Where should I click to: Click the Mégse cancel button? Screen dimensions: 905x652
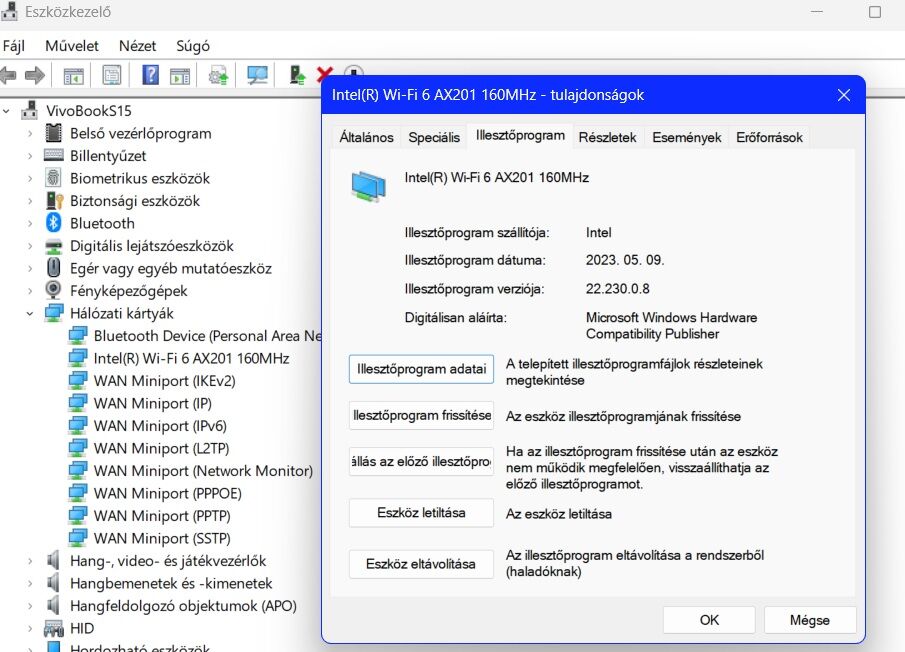click(x=810, y=620)
